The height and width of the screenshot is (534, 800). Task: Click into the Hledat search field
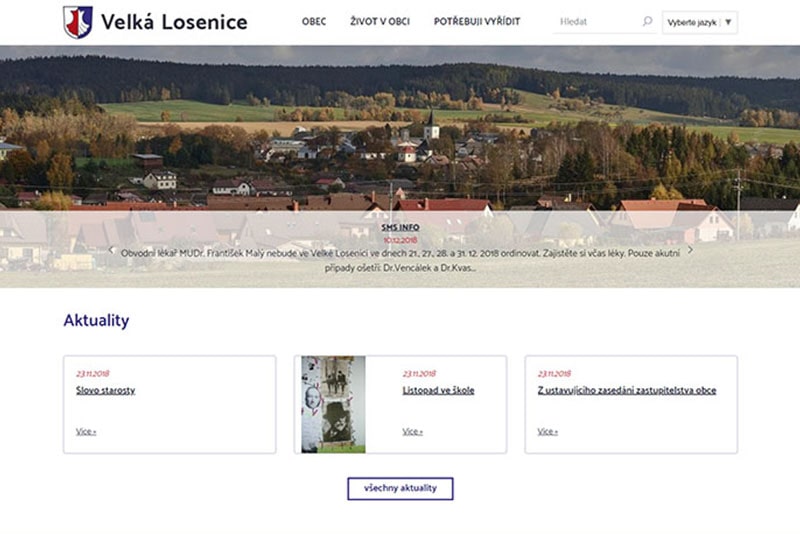tap(597, 22)
